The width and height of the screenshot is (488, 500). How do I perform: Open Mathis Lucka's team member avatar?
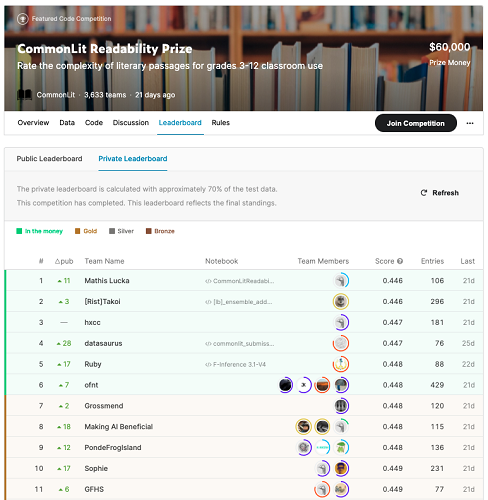pyautogui.click(x=341, y=281)
